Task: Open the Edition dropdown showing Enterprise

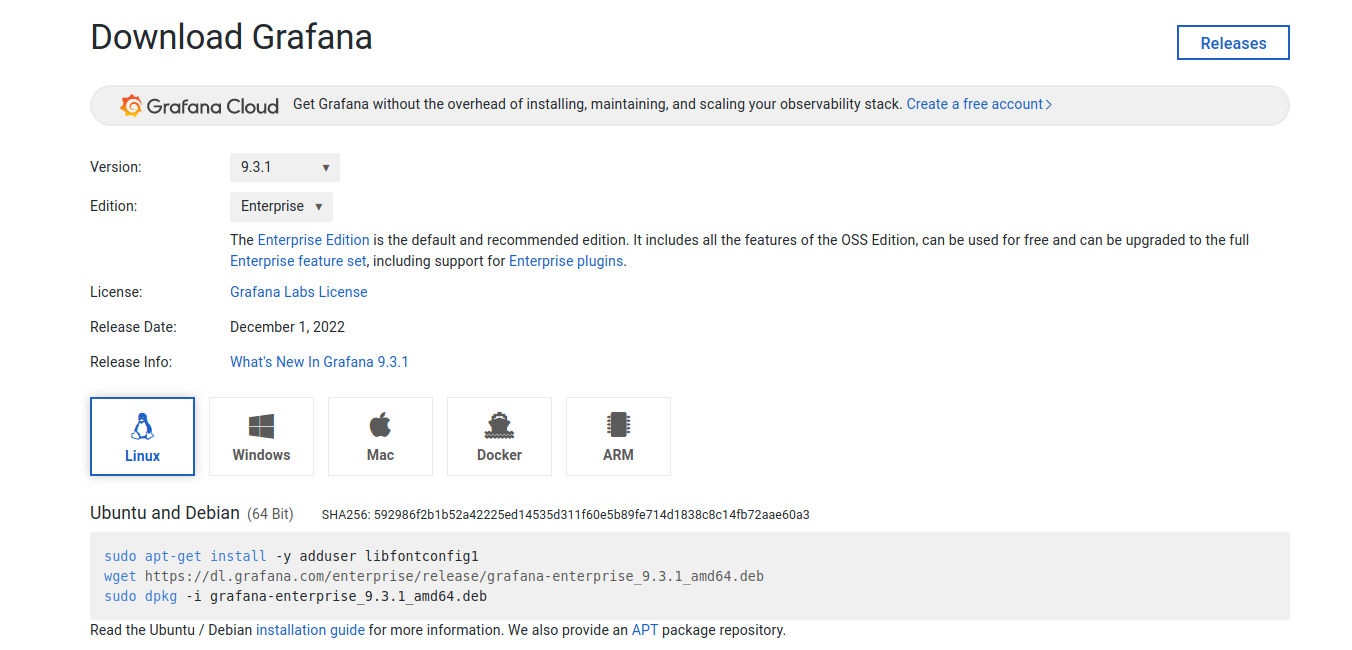Action: tap(281, 206)
